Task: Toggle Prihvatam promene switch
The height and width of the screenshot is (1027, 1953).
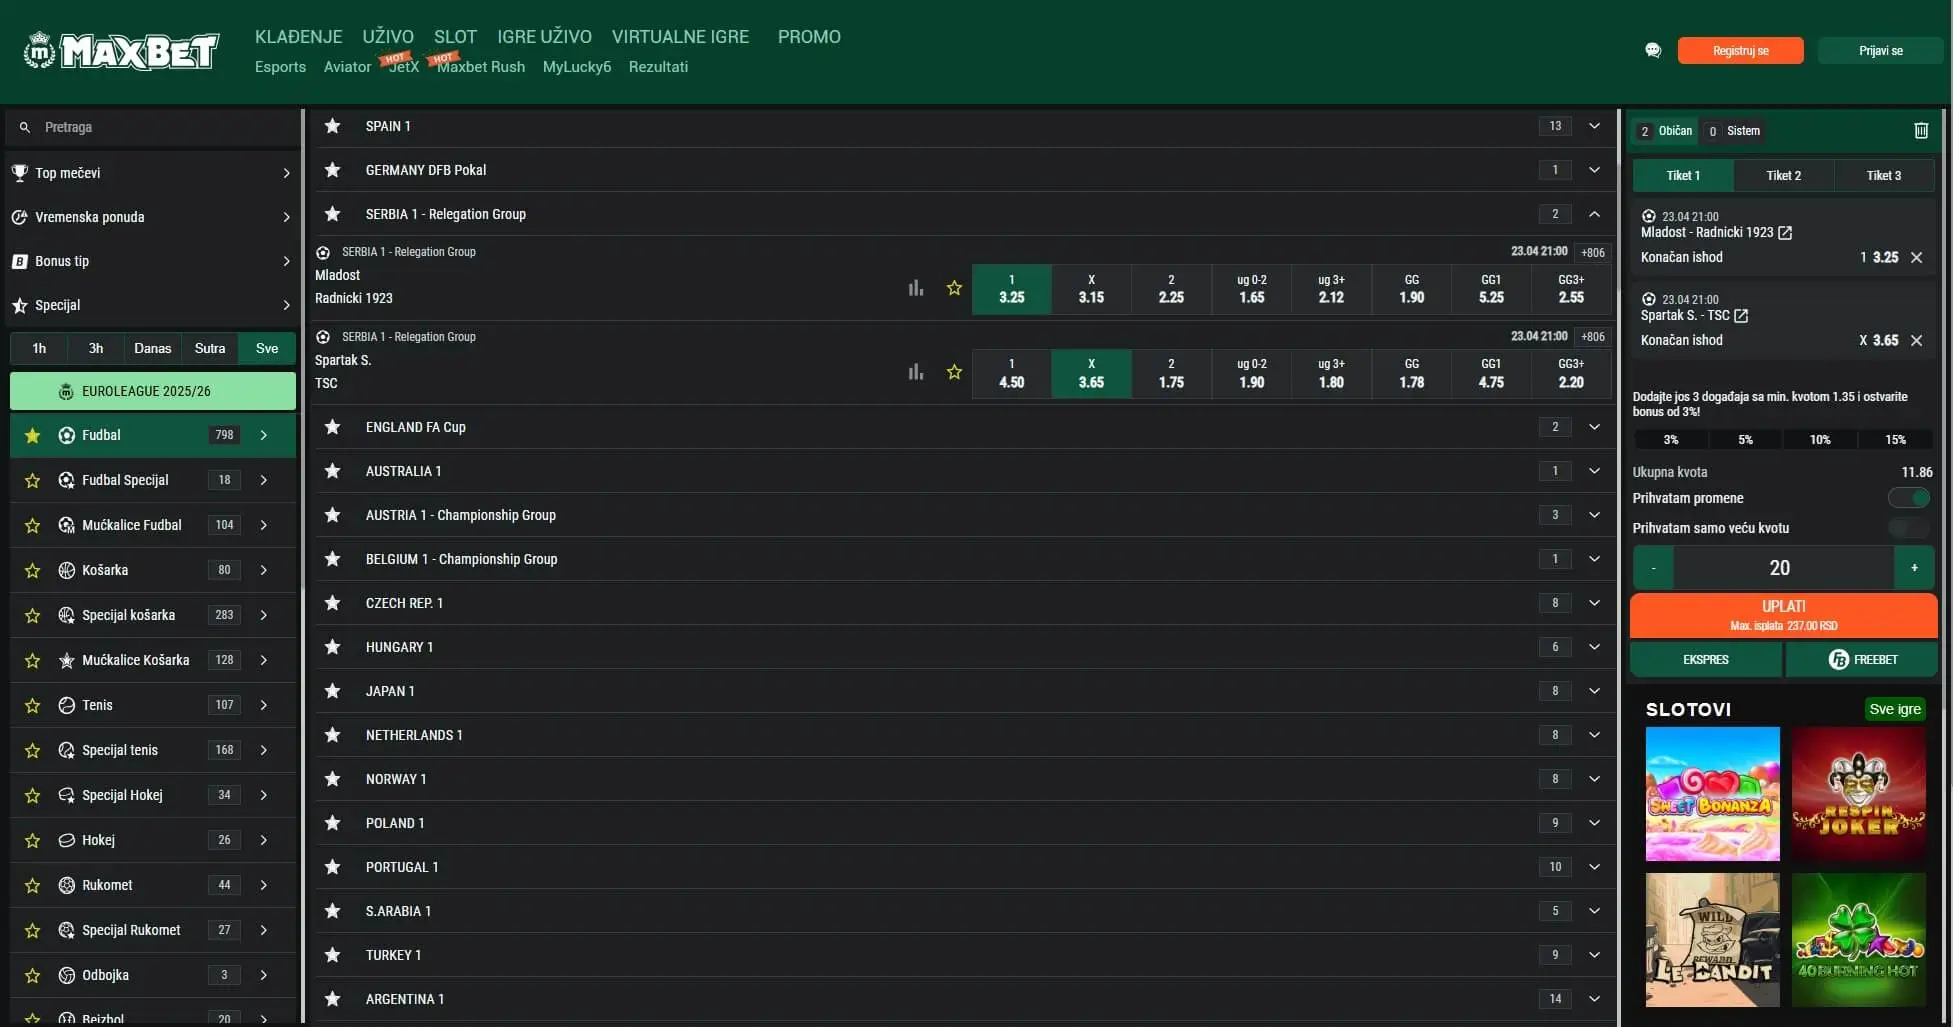Action: (1909, 498)
